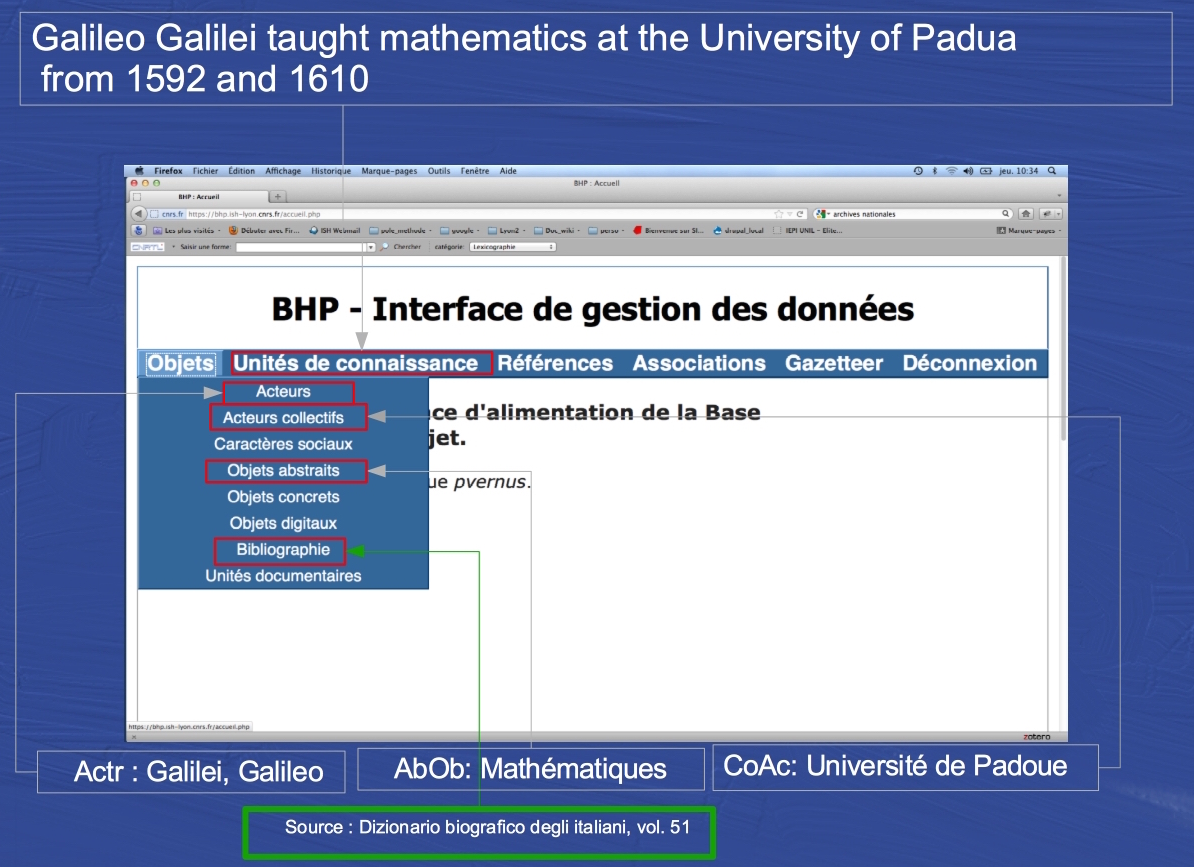The image size is (1194, 867).
Task: Open the Historique menu in Firefox
Action: (330, 171)
